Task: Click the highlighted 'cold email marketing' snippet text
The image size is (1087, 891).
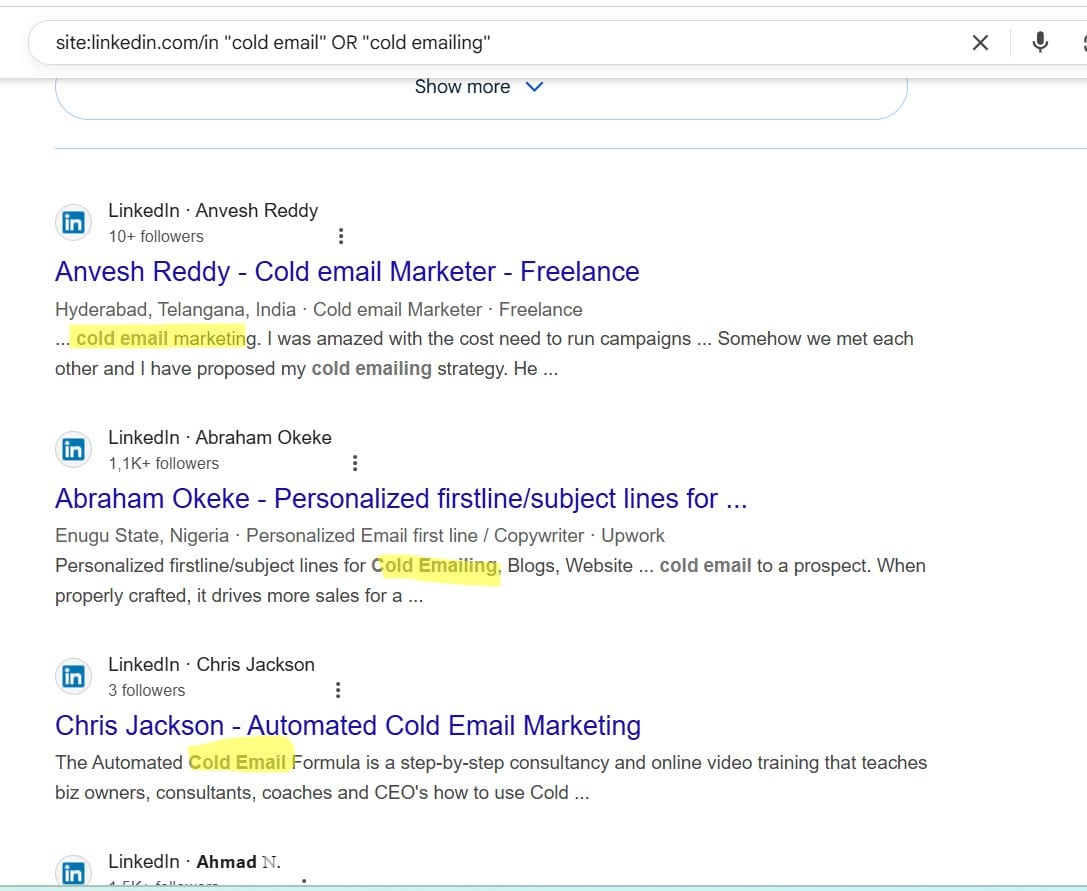Action: pos(166,338)
